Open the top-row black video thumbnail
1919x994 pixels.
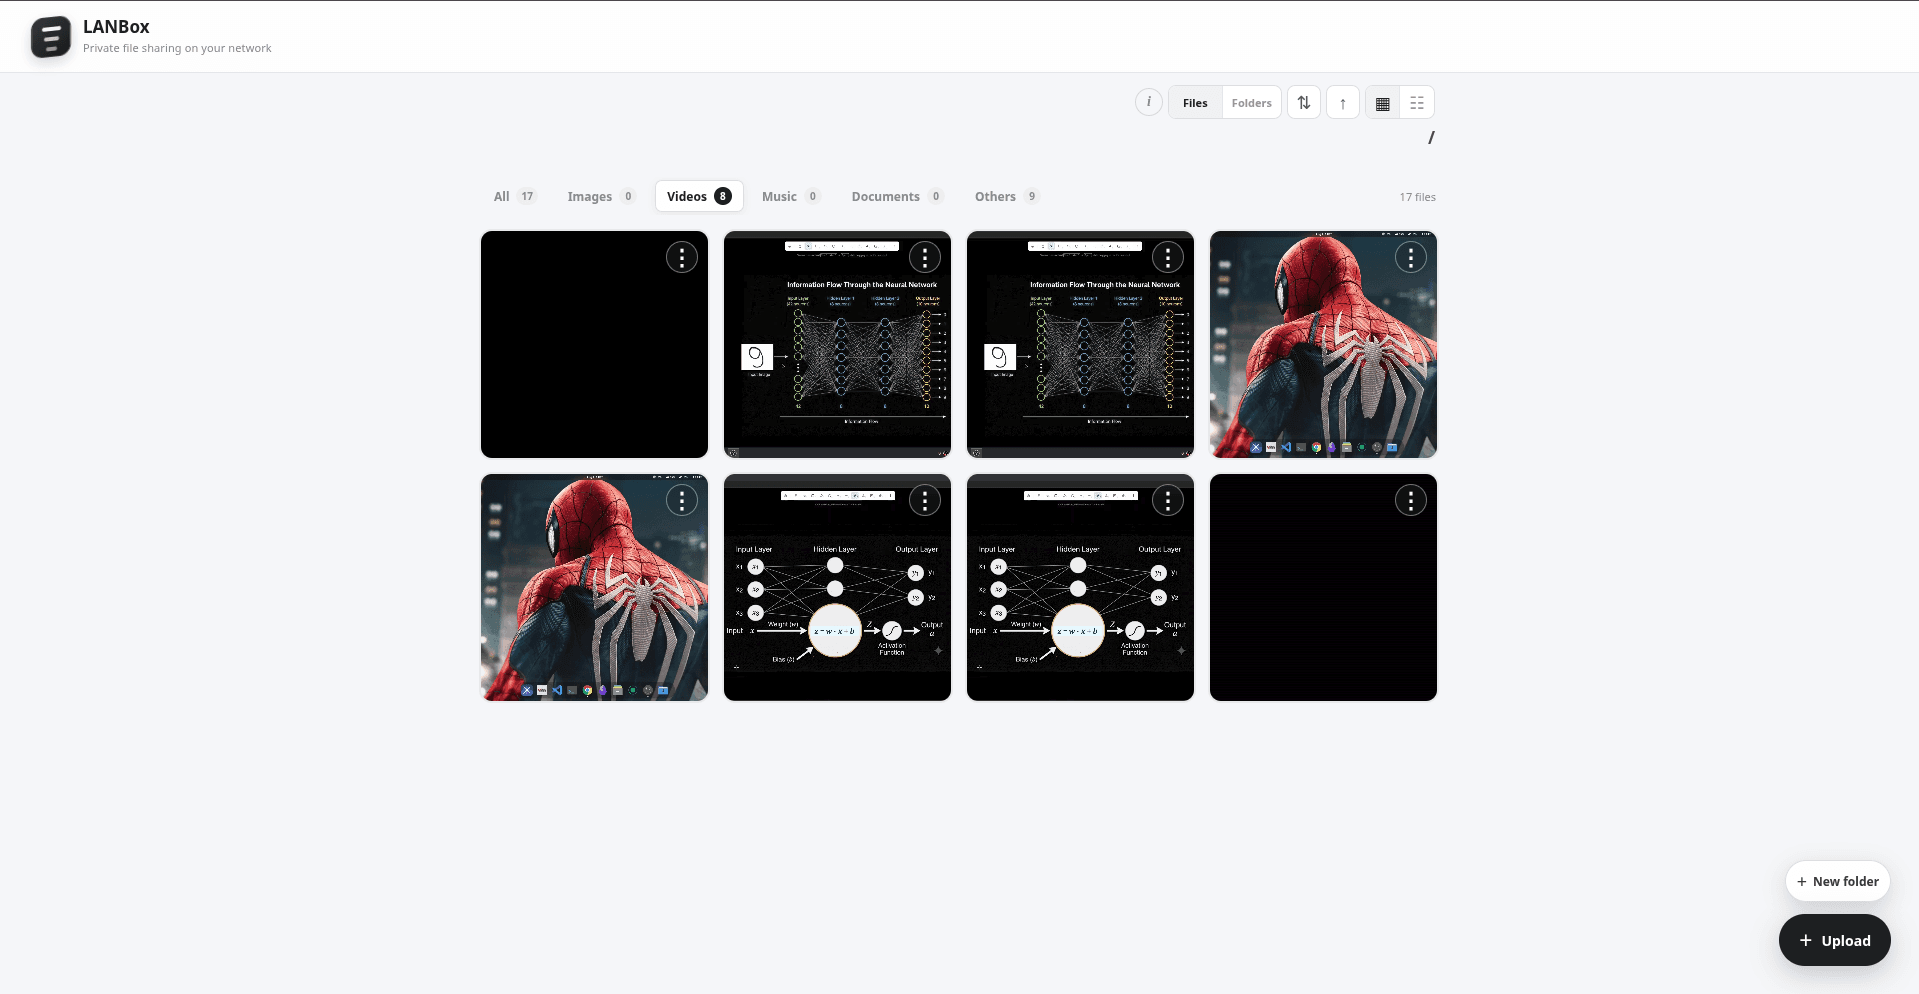click(594, 345)
